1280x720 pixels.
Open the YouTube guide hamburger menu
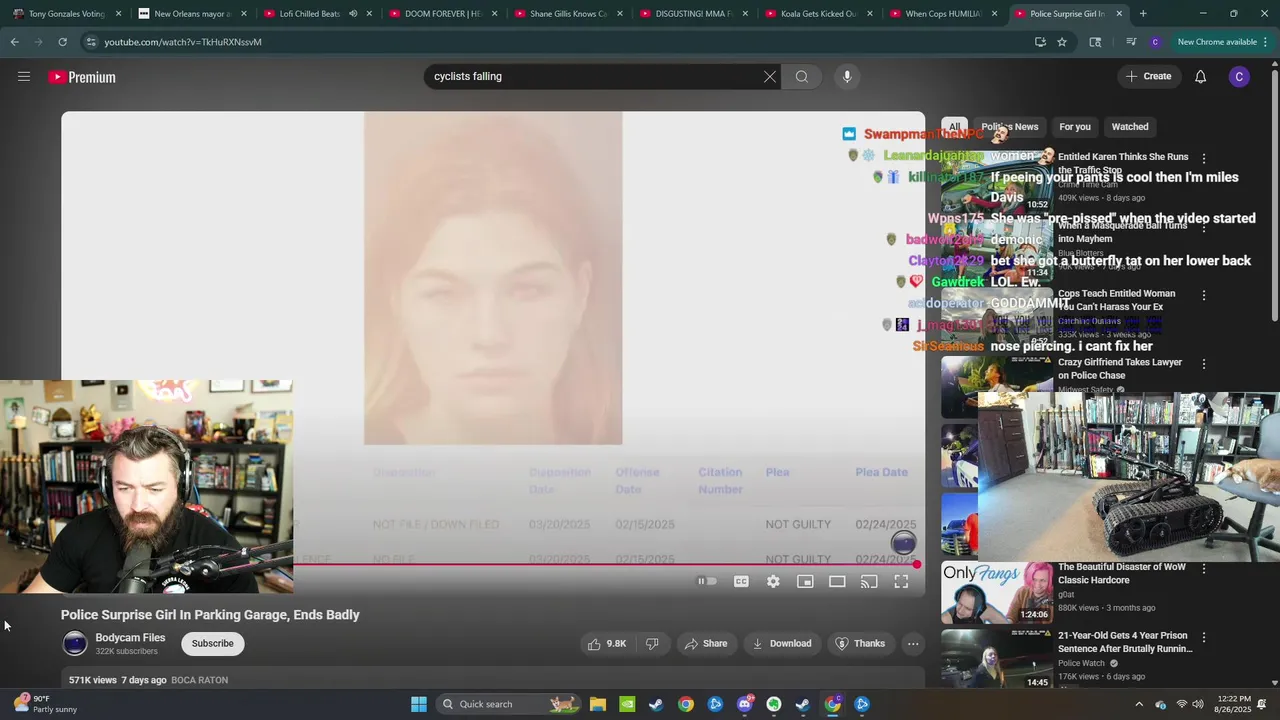(24, 77)
